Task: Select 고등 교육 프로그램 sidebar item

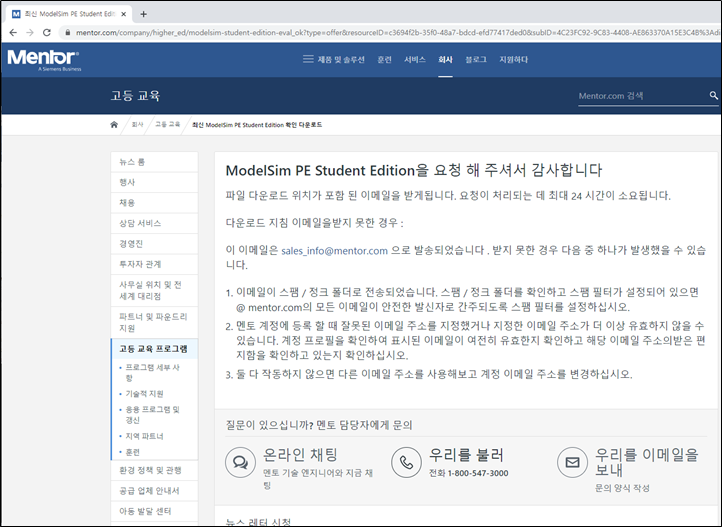Action: point(154,349)
